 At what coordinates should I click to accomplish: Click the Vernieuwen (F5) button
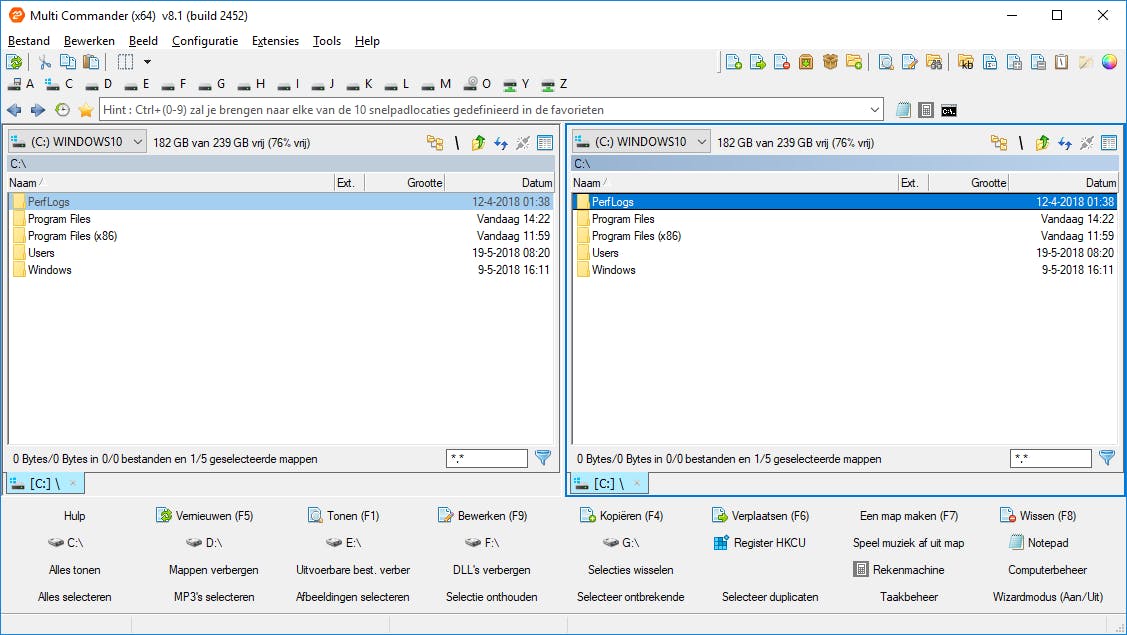[204, 516]
